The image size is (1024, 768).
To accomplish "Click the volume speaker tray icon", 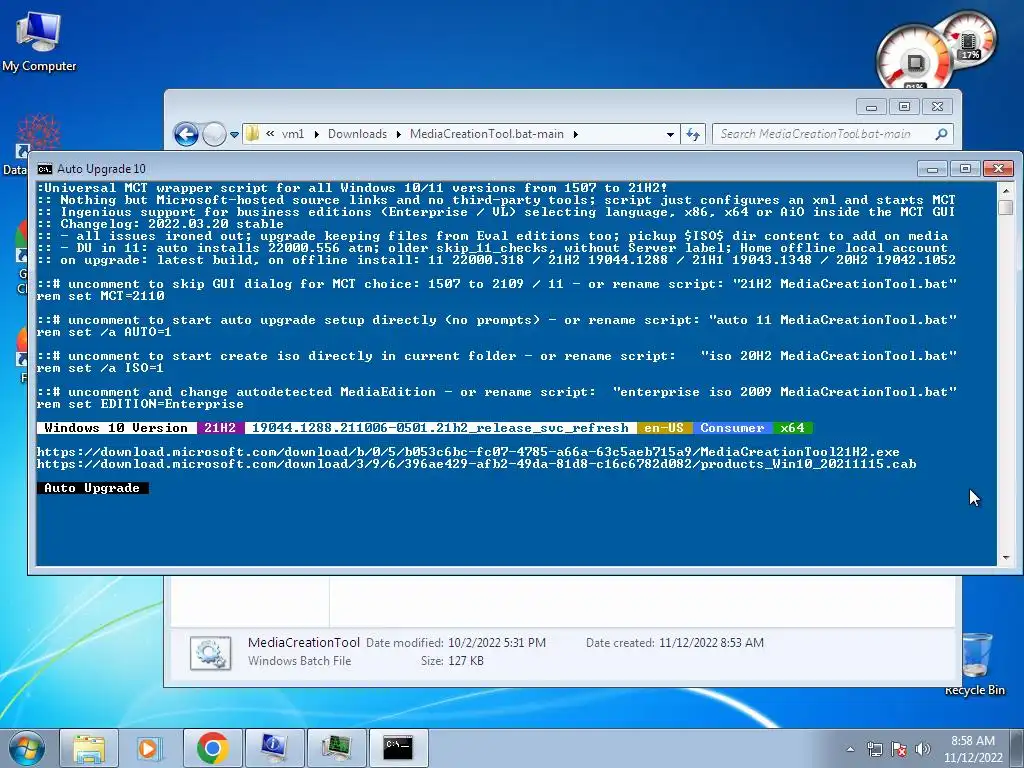I will point(922,749).
